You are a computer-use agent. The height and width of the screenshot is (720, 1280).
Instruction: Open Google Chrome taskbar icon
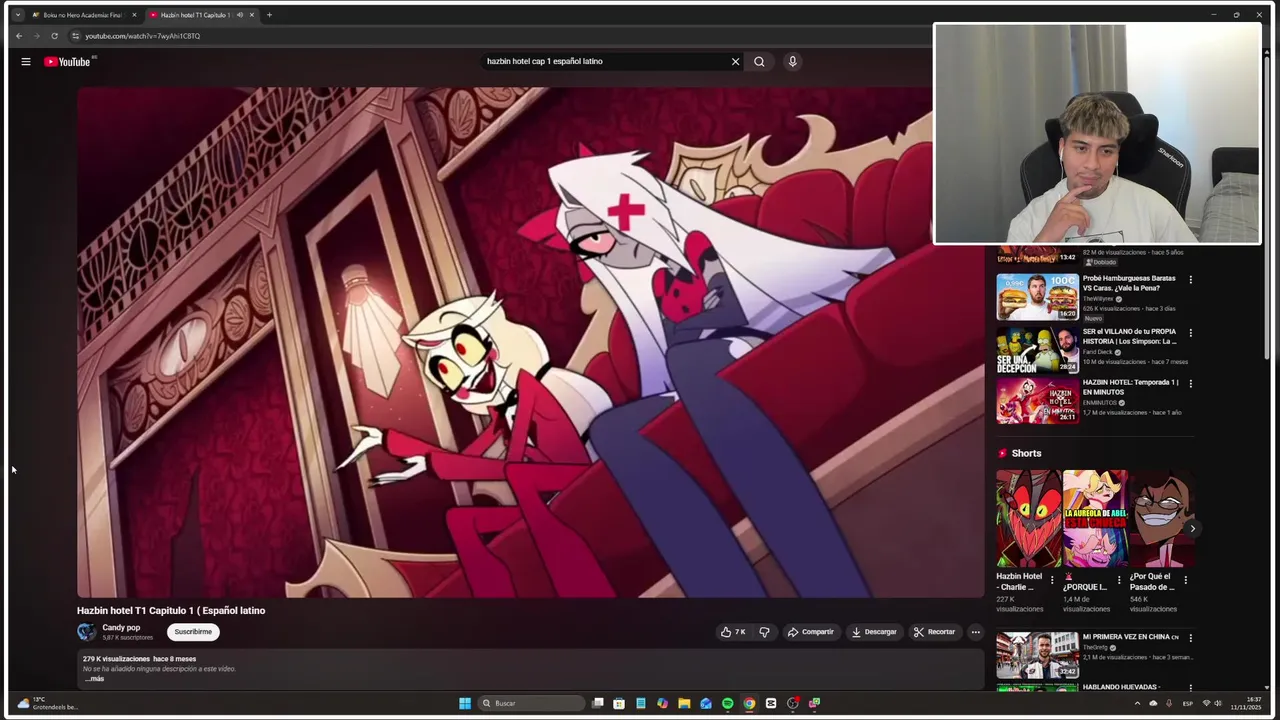[749, 703]
